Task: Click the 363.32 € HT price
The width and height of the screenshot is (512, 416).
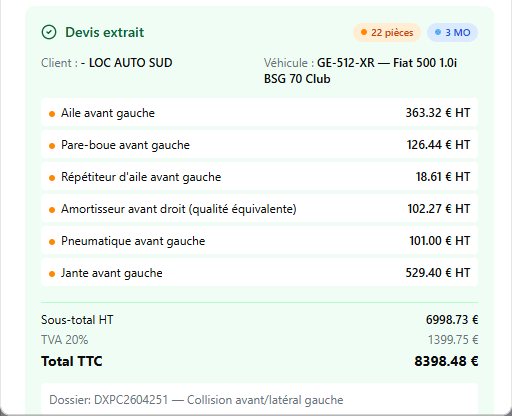Action: pos(438,113)
